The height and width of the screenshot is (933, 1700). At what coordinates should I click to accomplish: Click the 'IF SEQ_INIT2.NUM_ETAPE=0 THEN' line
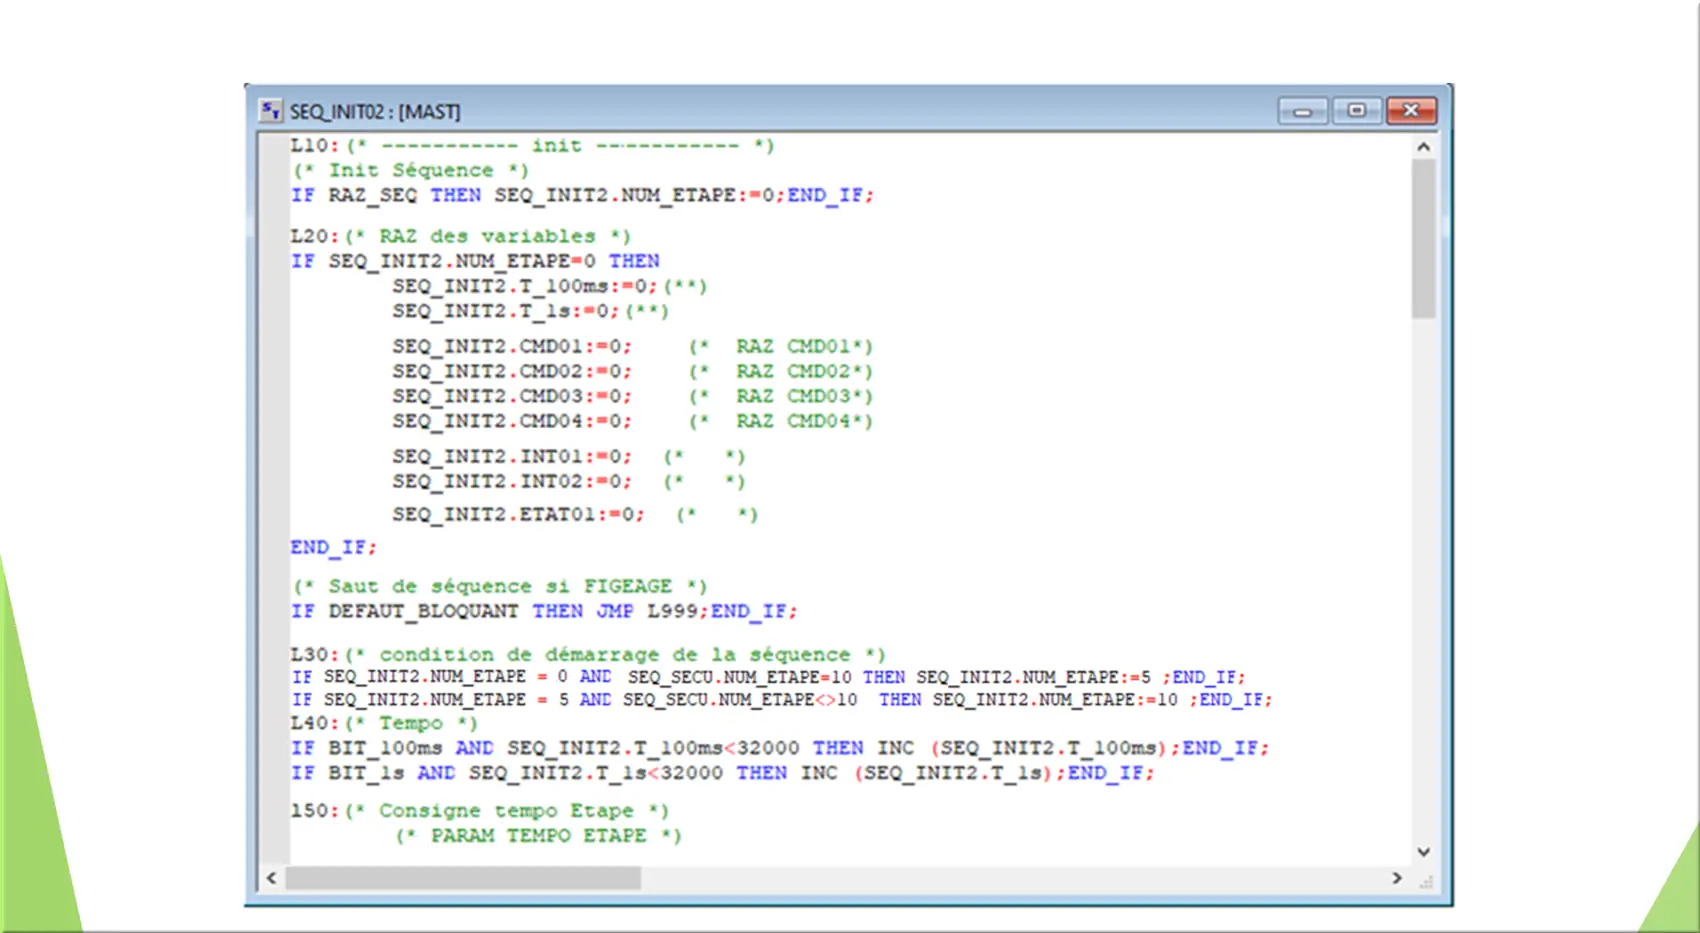(x=475, y=262)
